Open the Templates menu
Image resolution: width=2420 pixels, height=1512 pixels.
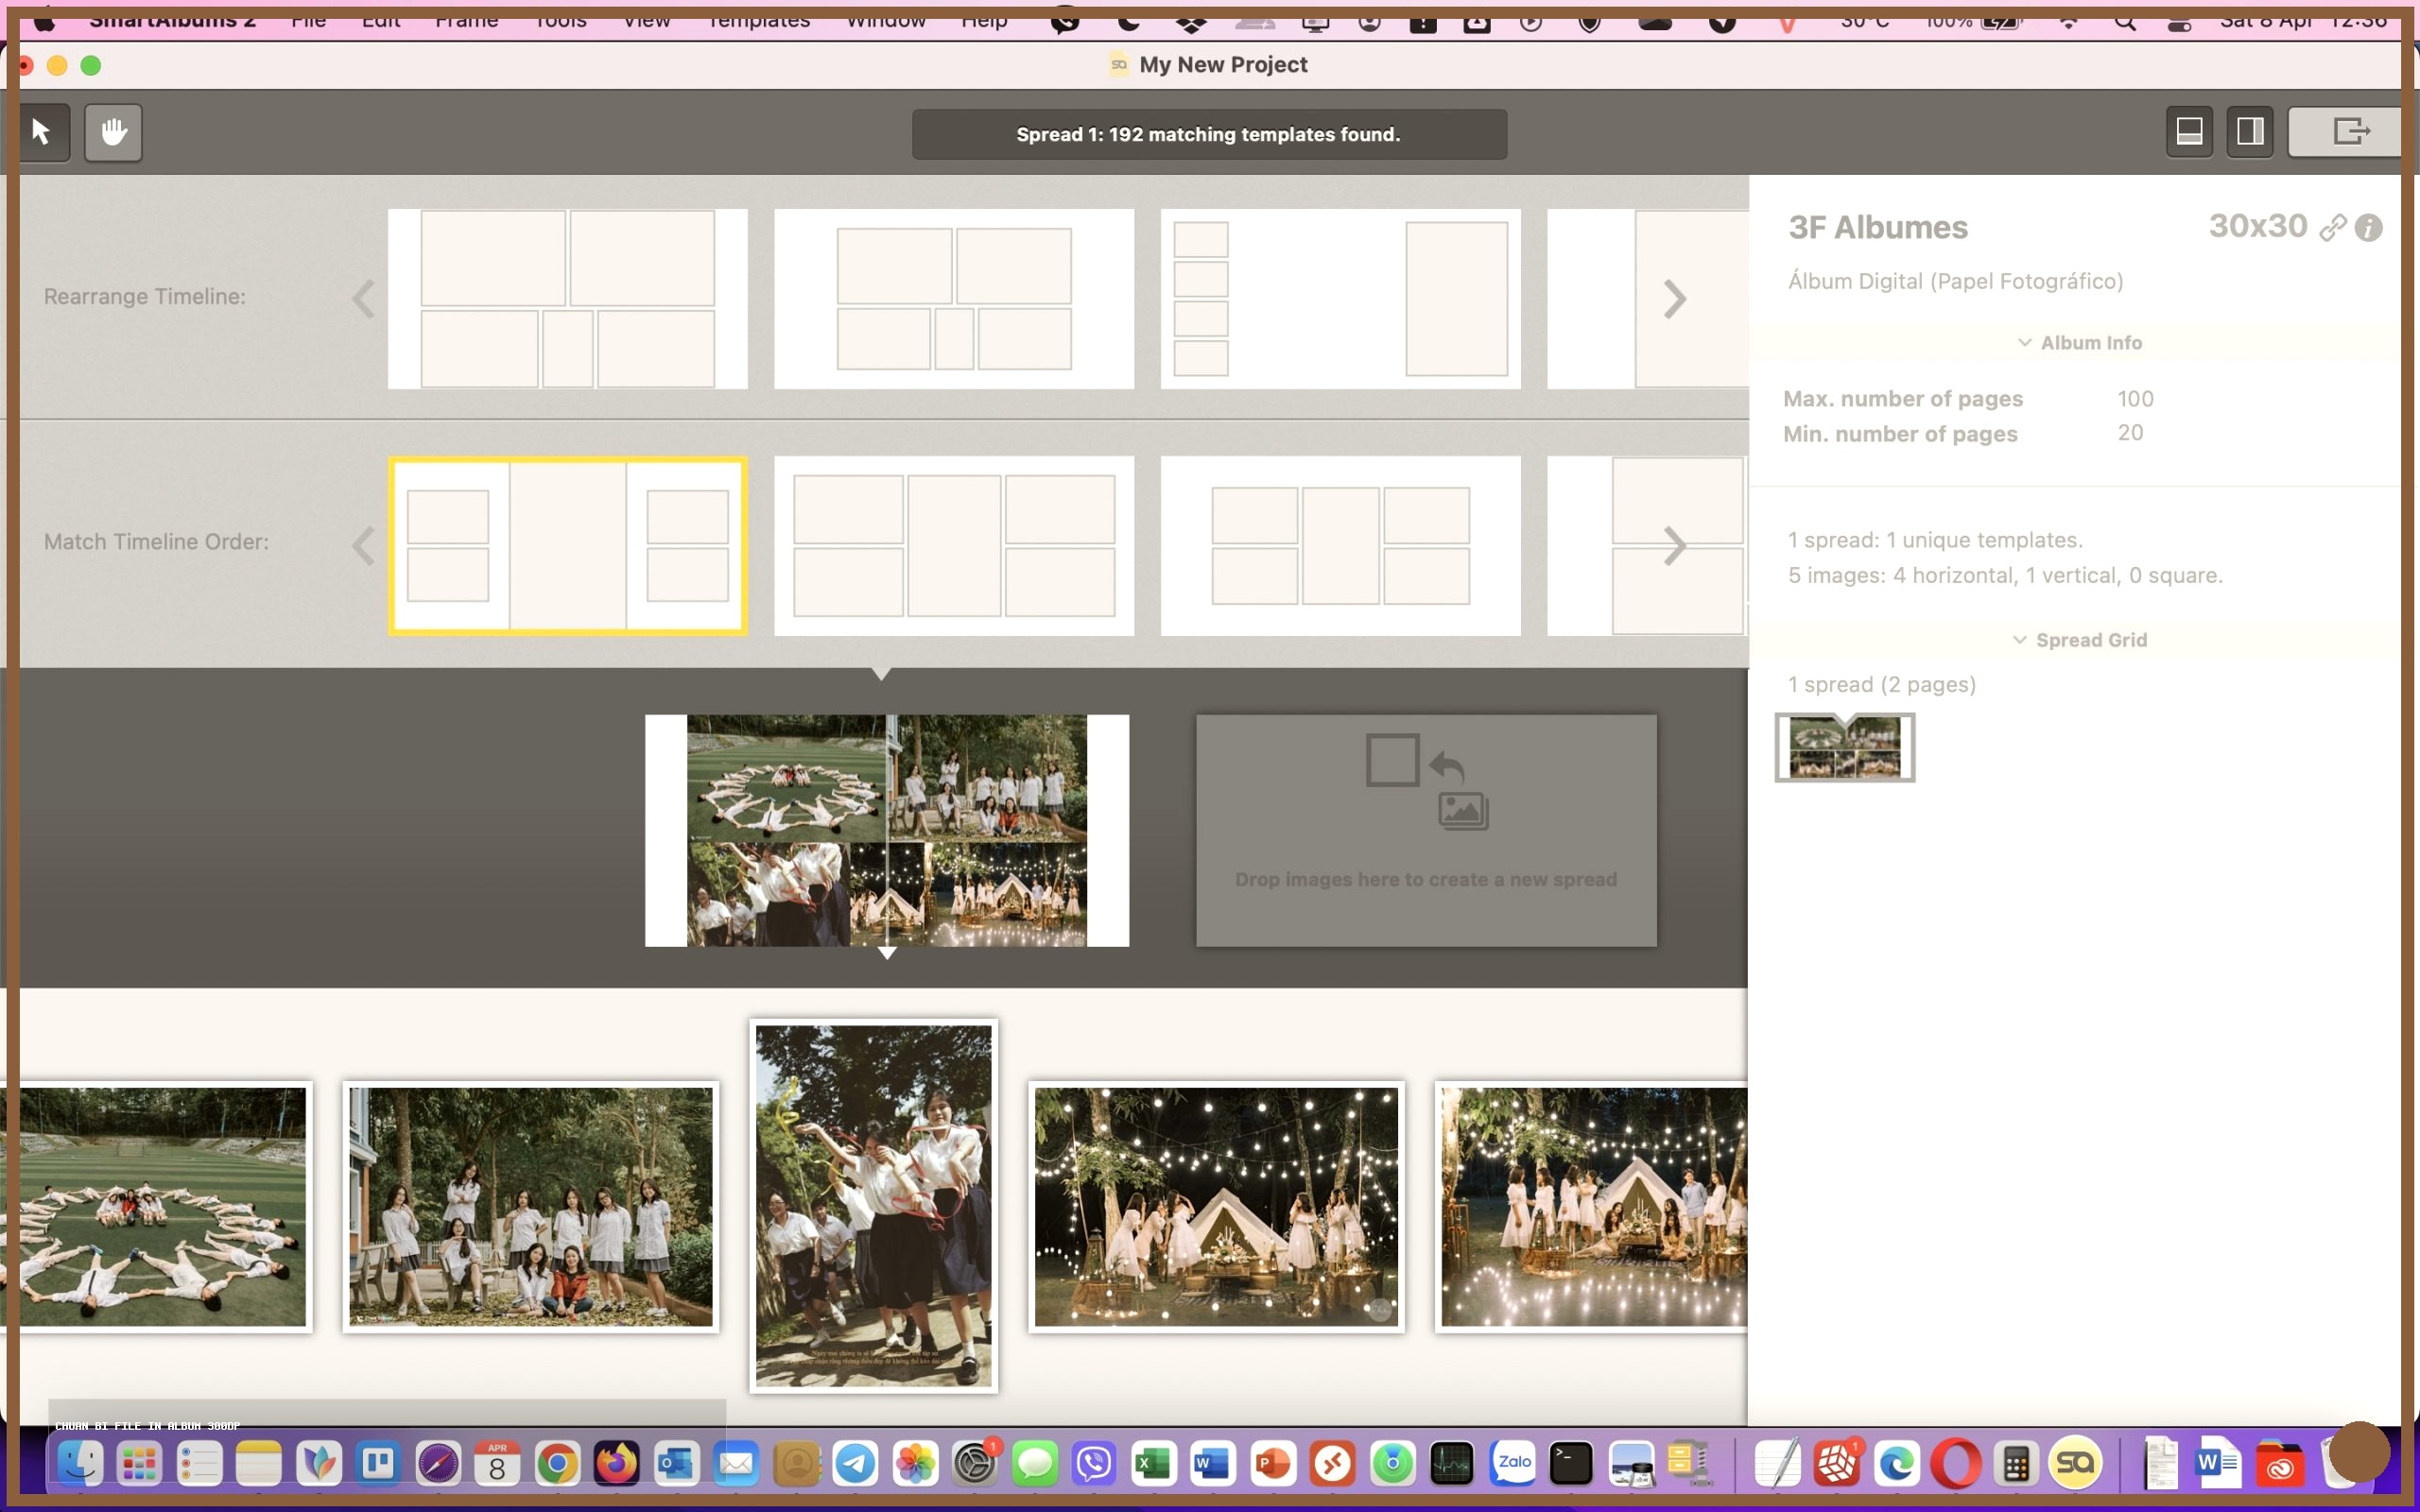click(758, 22)
